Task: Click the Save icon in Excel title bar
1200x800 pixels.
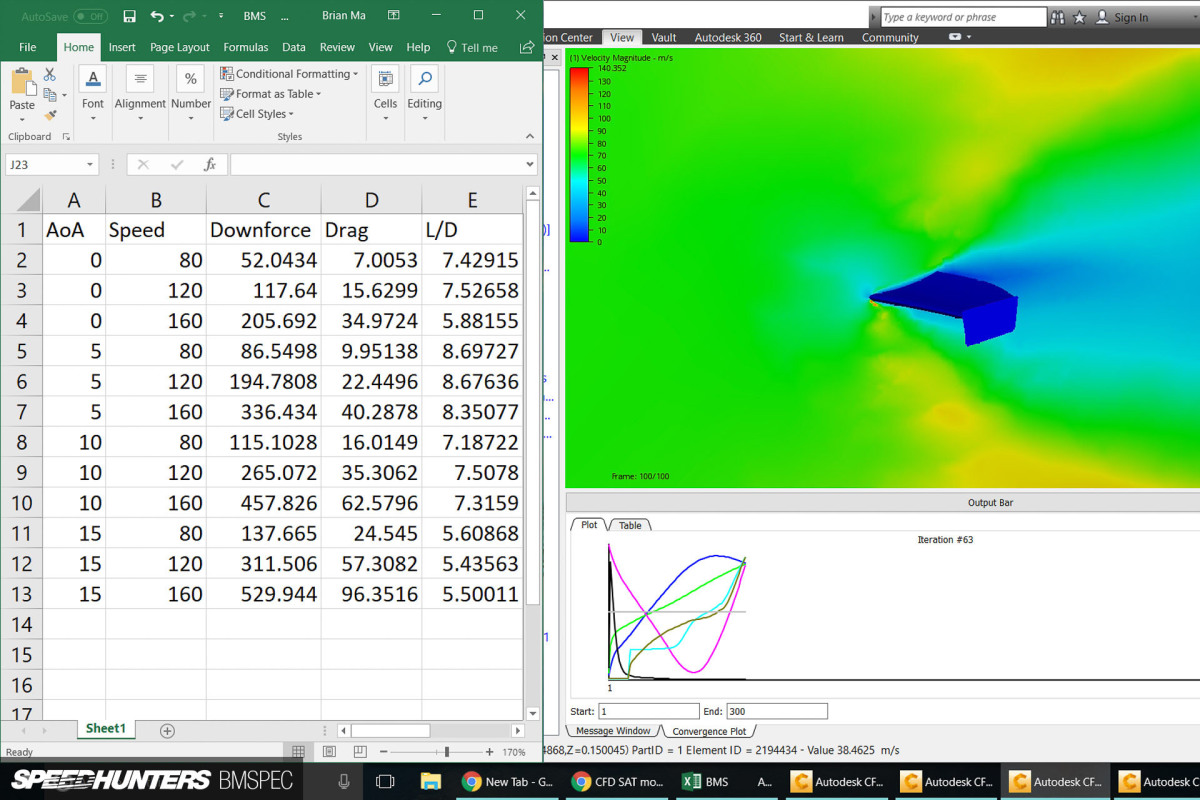Action: (129, 16)
